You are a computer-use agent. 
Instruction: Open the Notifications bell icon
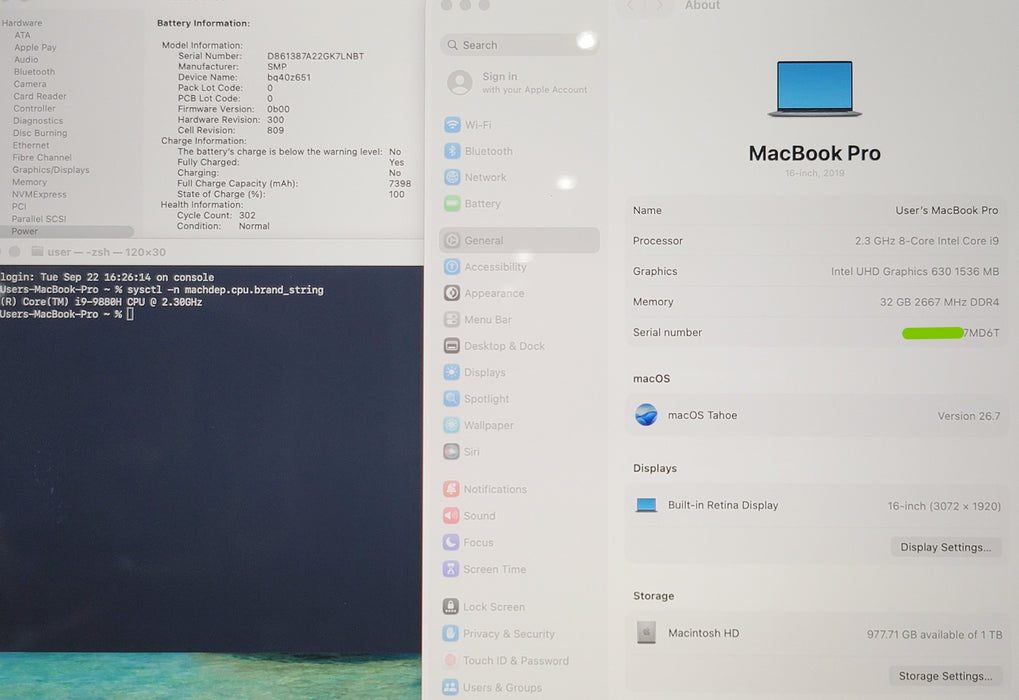pyautogui.click(x=452, y=489)
